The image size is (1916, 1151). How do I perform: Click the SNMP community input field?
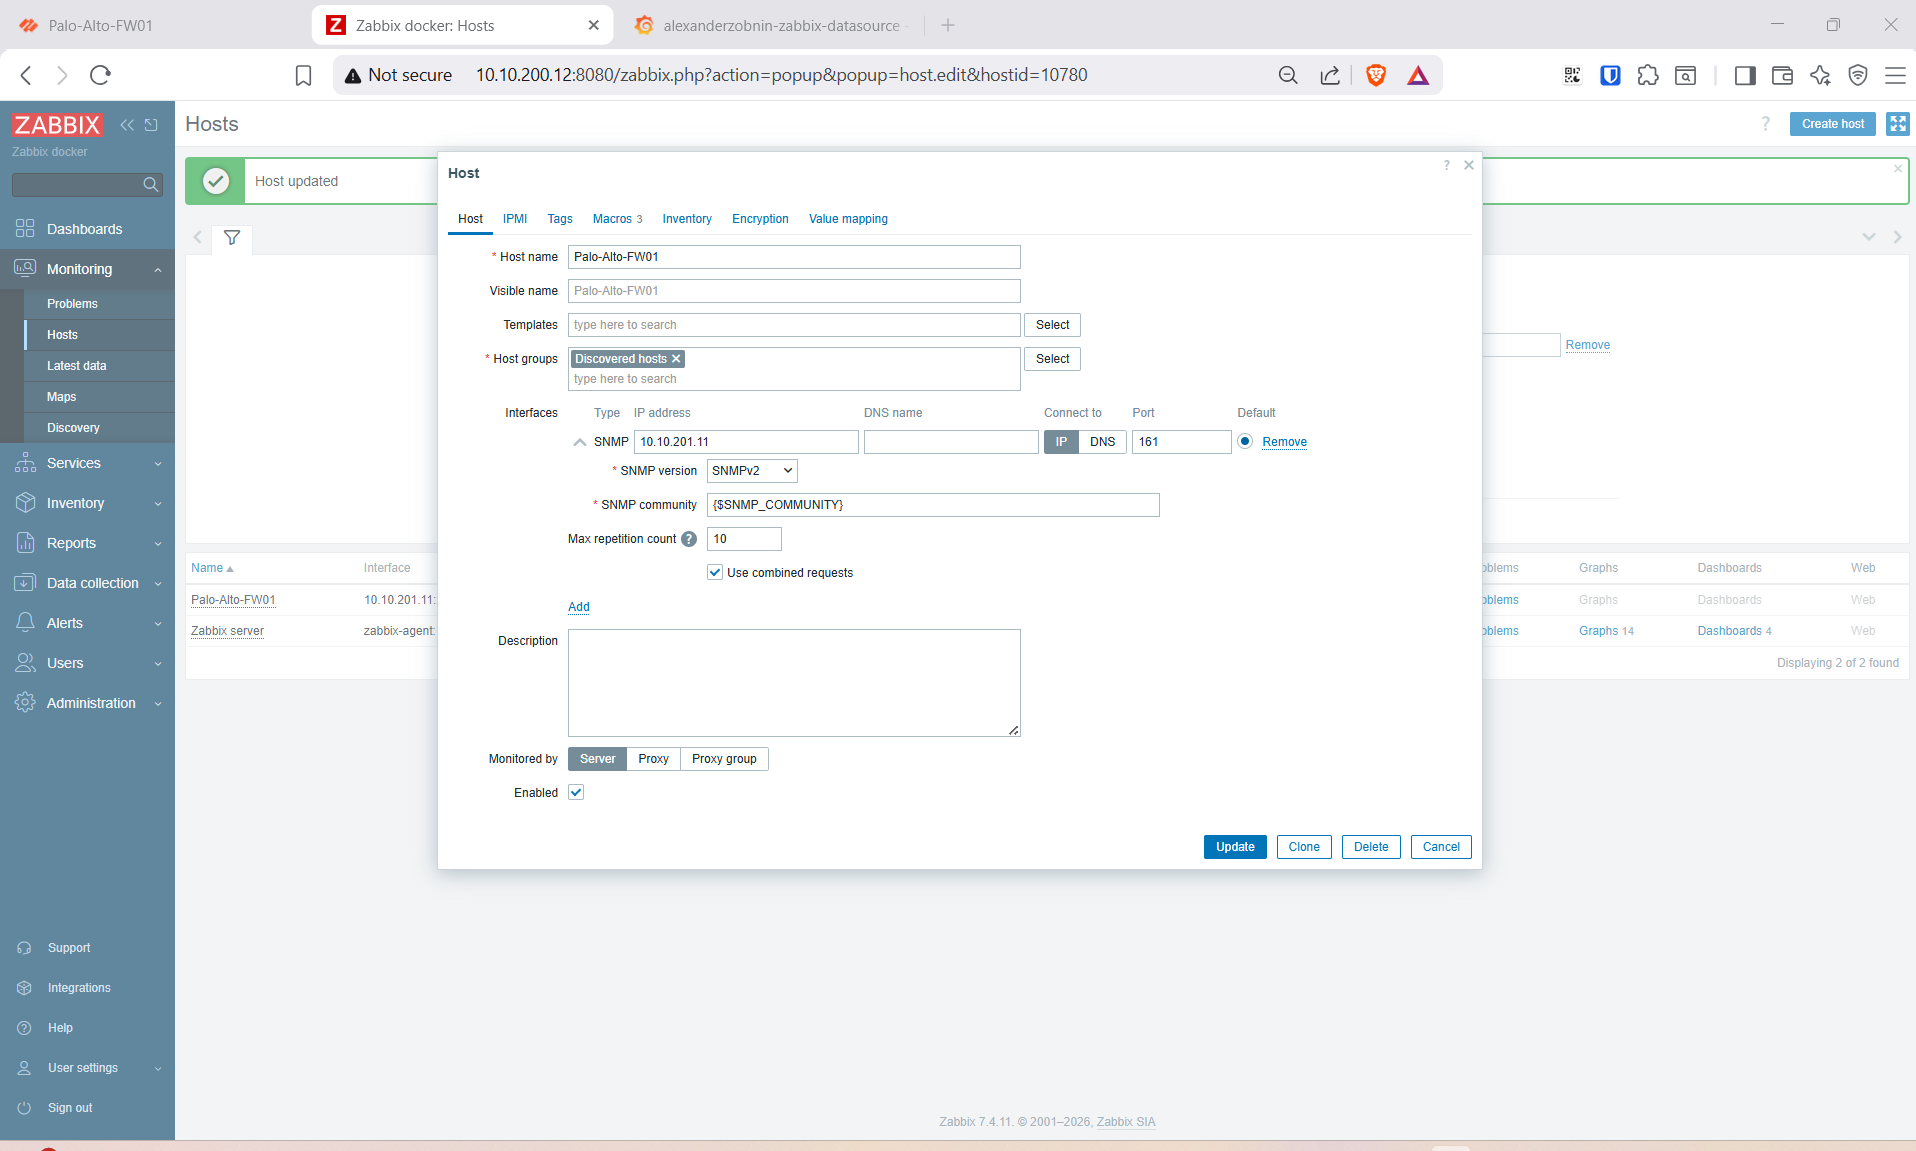coord(933,505)
